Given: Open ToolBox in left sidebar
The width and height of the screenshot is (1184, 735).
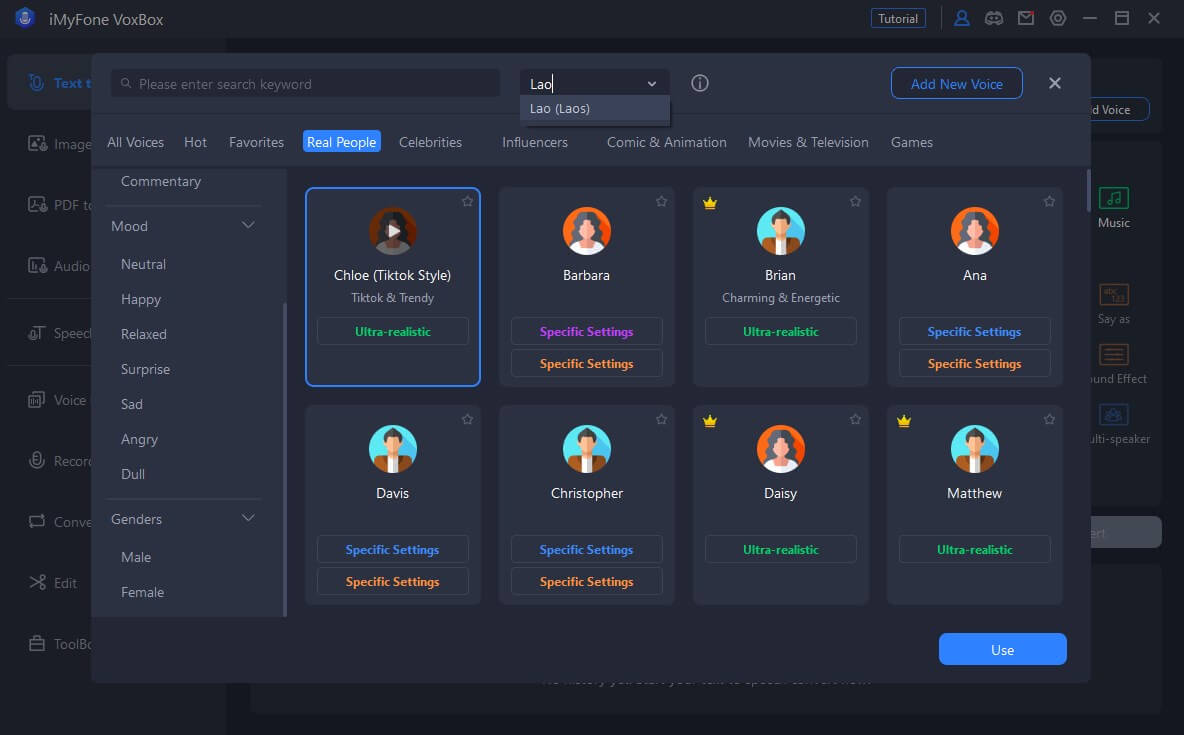Looking at the screenshot, I should 60,644.
